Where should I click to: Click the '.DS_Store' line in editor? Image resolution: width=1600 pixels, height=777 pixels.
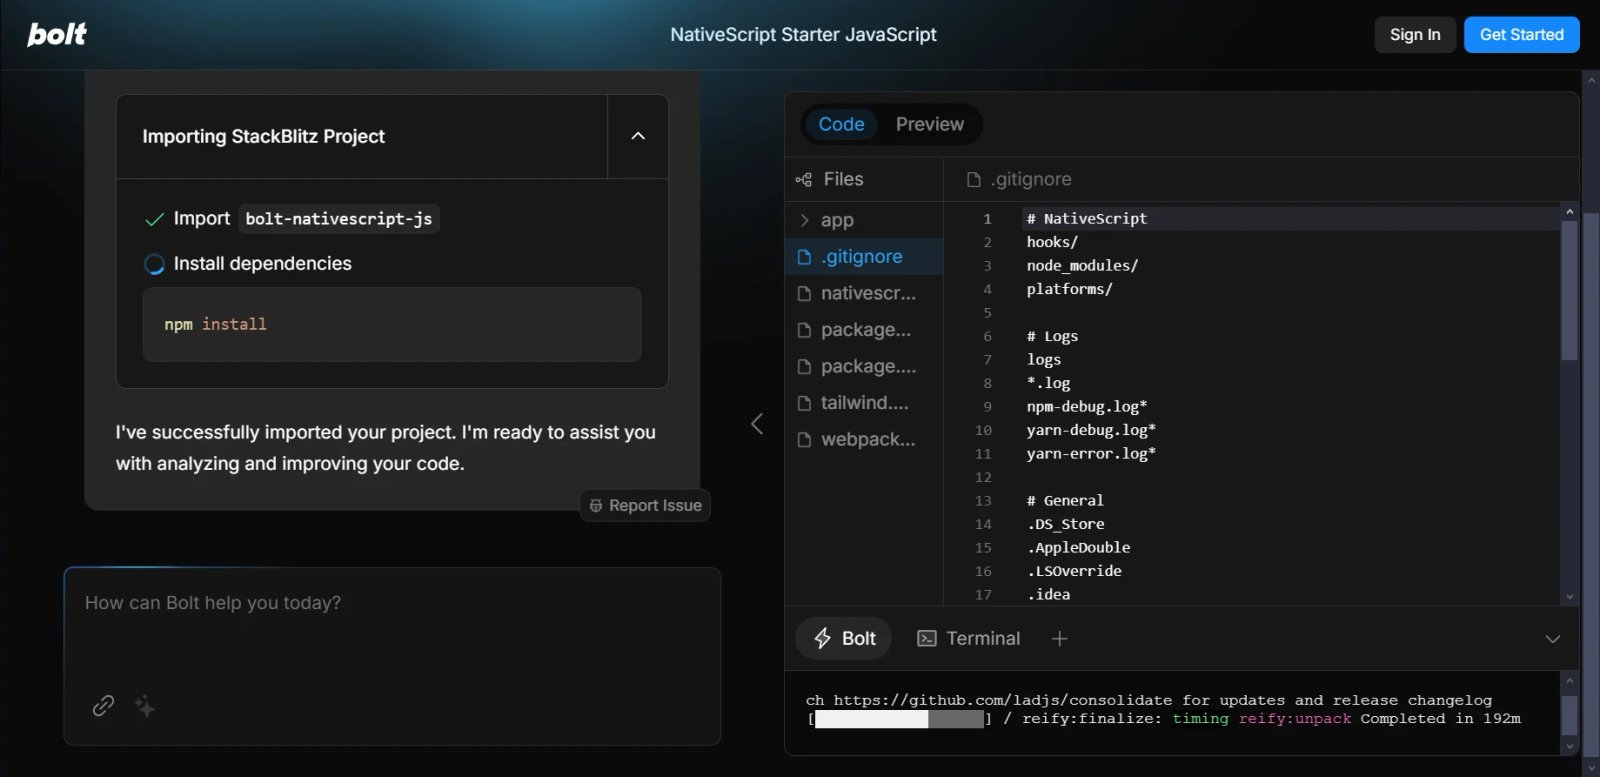(1065, 524)
